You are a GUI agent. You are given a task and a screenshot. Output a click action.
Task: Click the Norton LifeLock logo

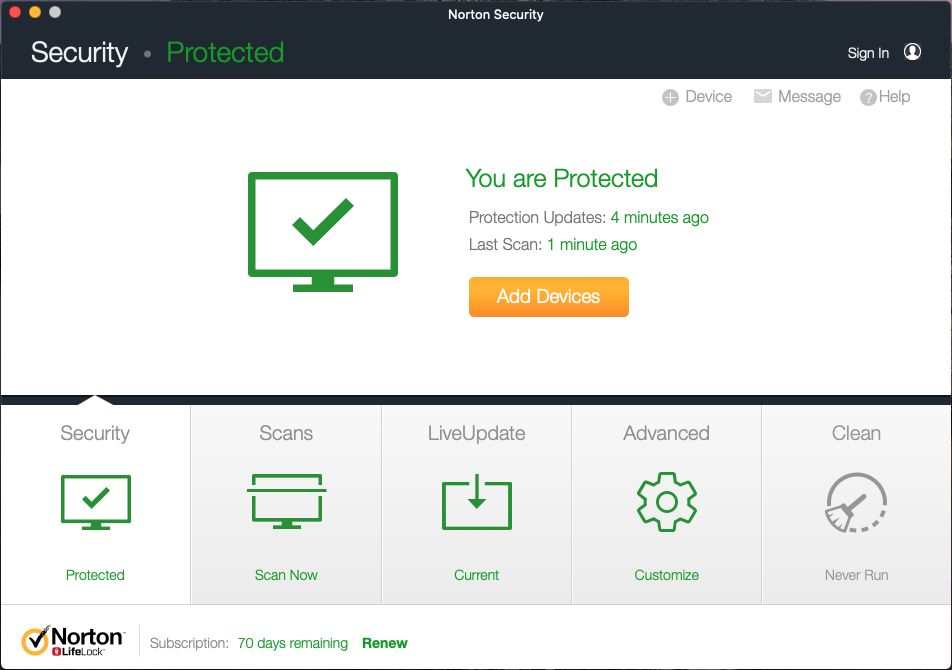72,641
